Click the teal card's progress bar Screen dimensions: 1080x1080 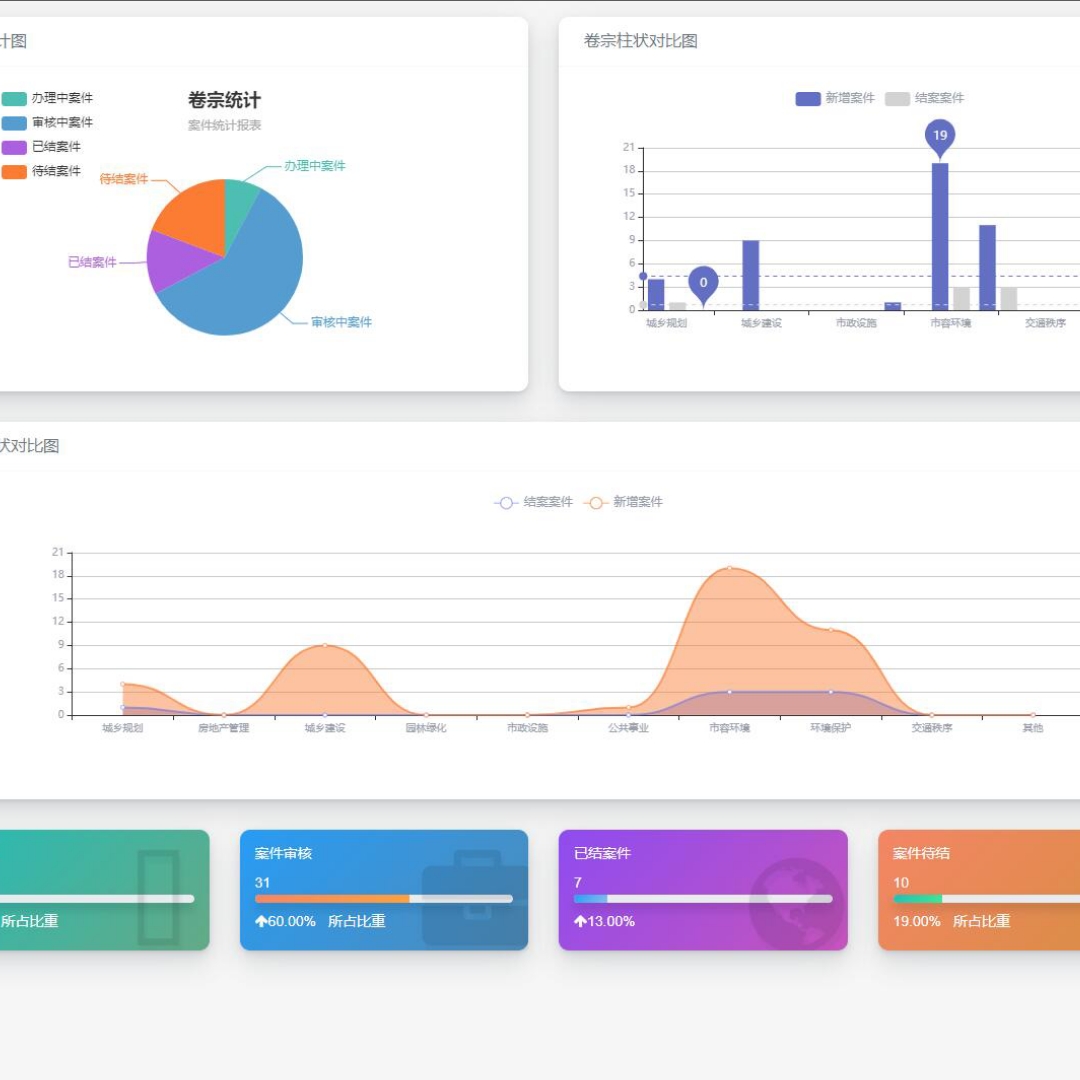tap(97, 899)
